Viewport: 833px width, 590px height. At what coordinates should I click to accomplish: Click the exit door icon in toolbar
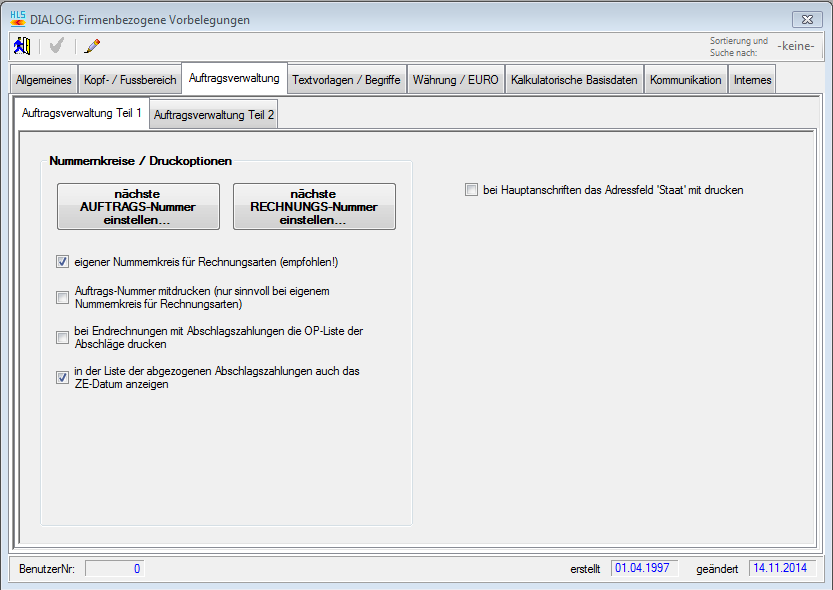pos(22,46)
